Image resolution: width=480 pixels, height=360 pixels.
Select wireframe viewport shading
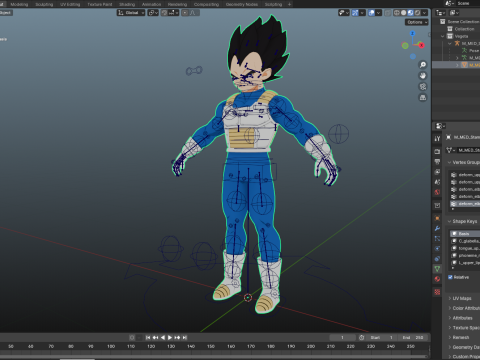click(397, 13)
